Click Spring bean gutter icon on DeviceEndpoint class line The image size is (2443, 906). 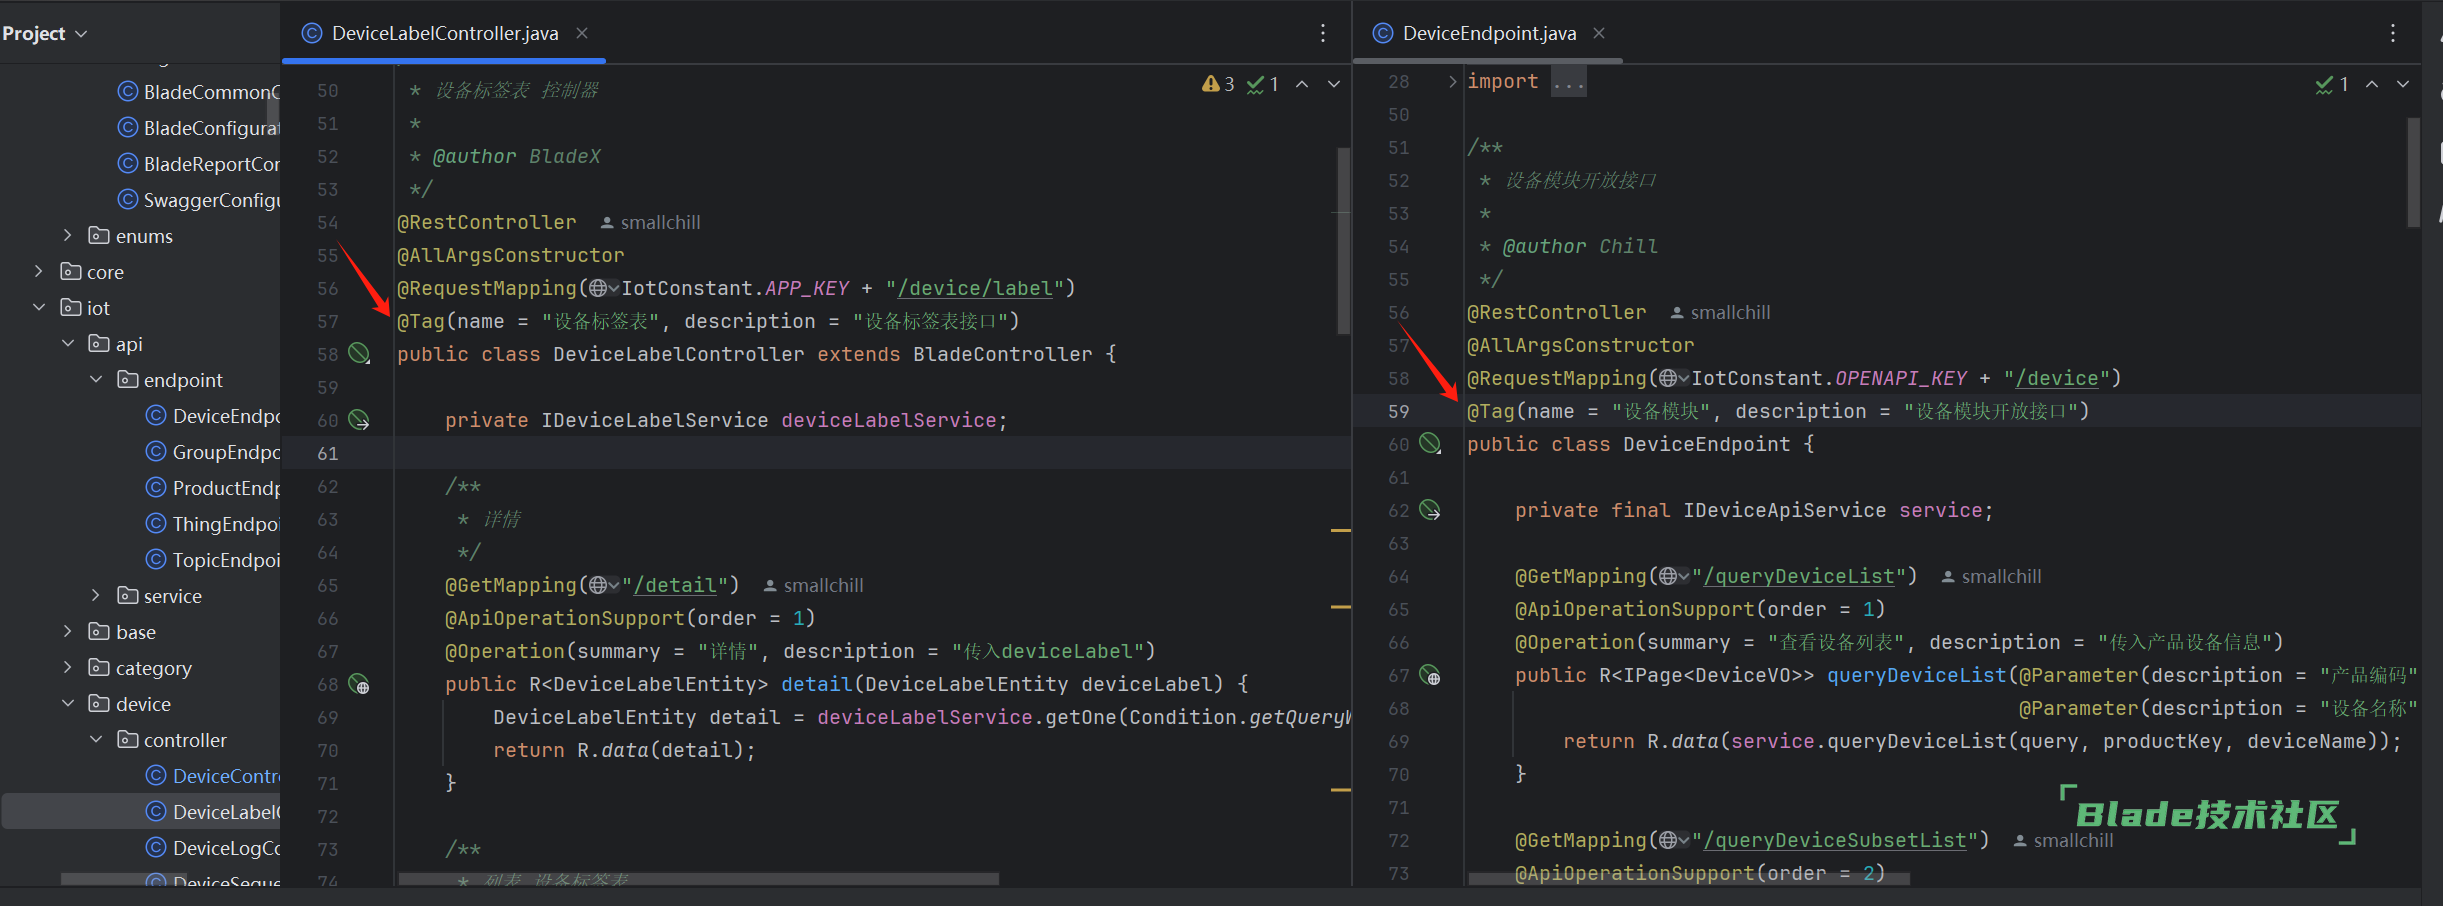pos(1431,443)
